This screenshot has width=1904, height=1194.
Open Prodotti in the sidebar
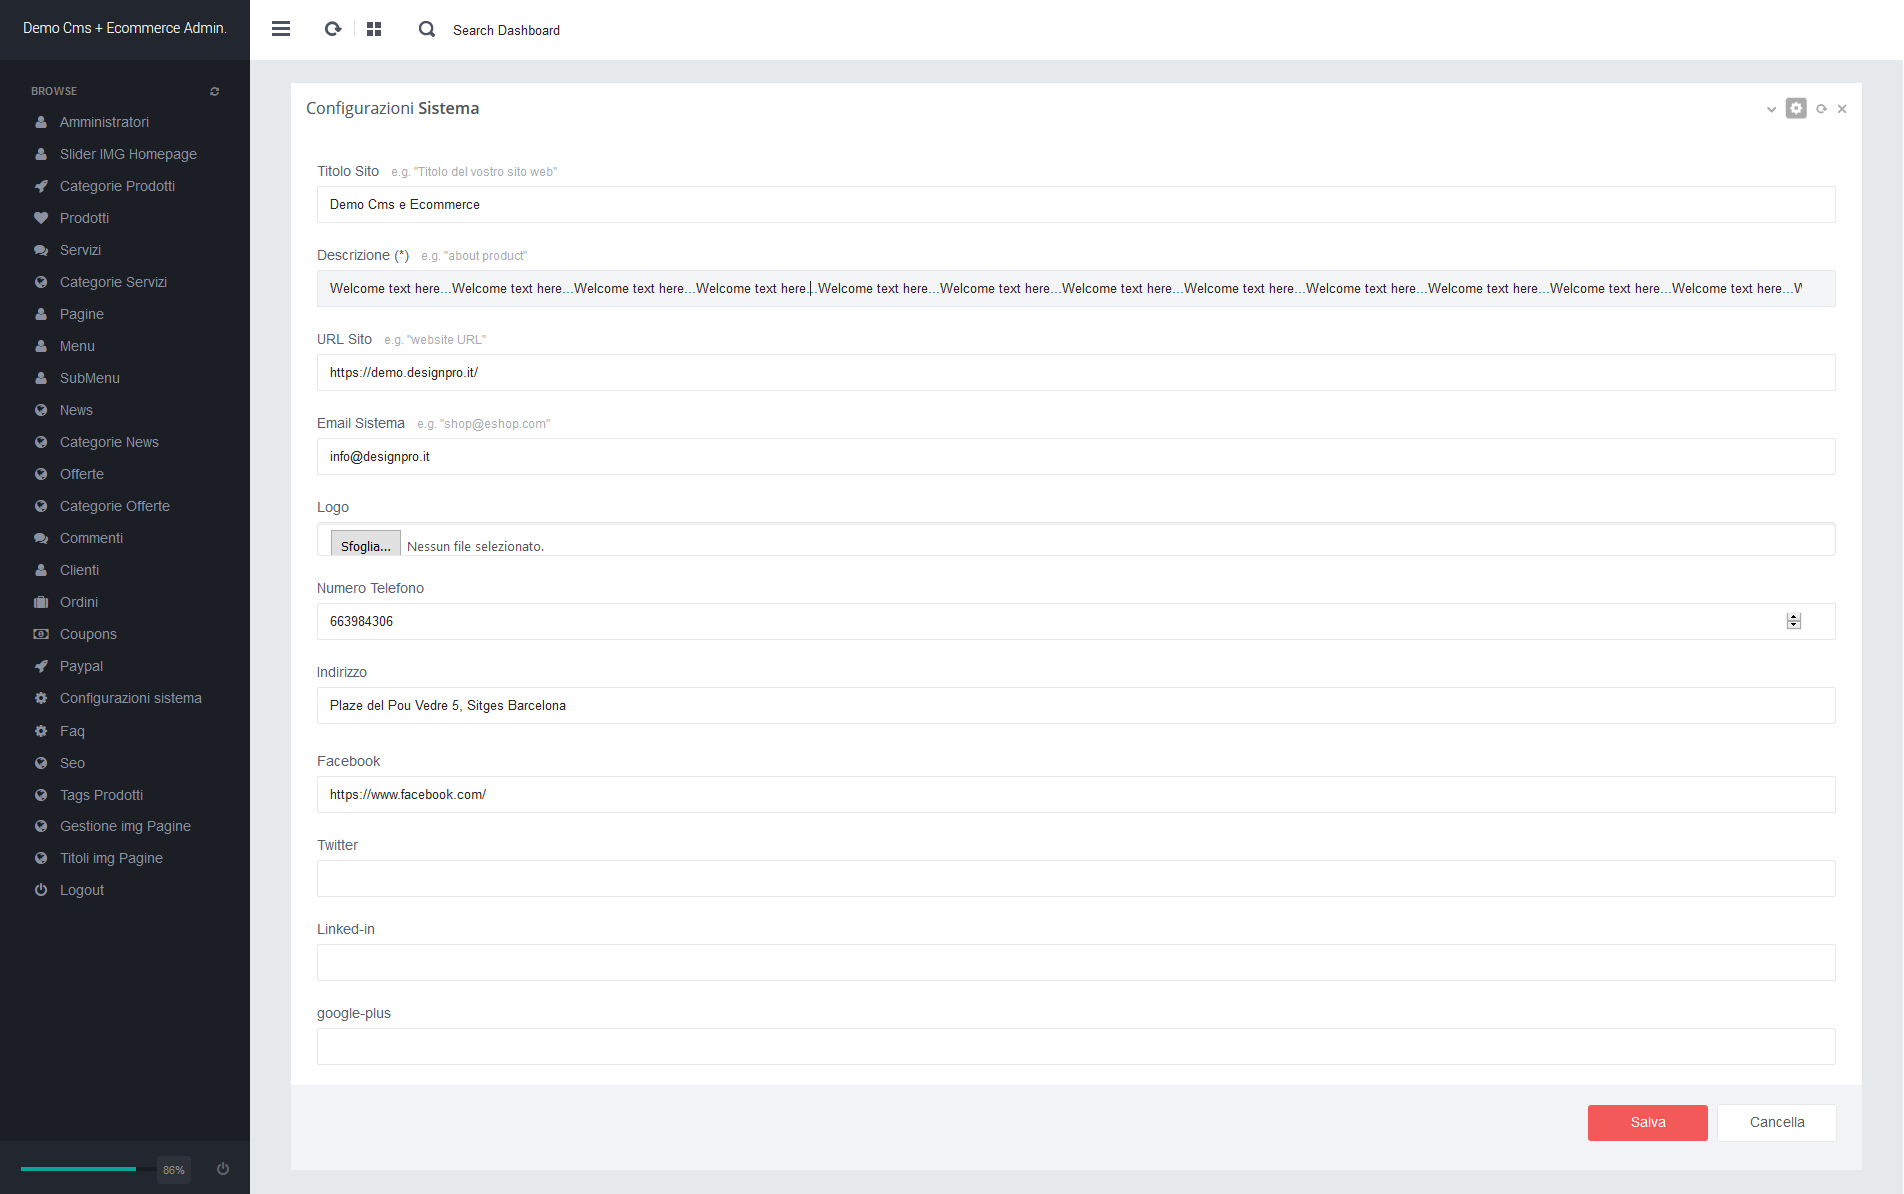[x=84, y=218]
